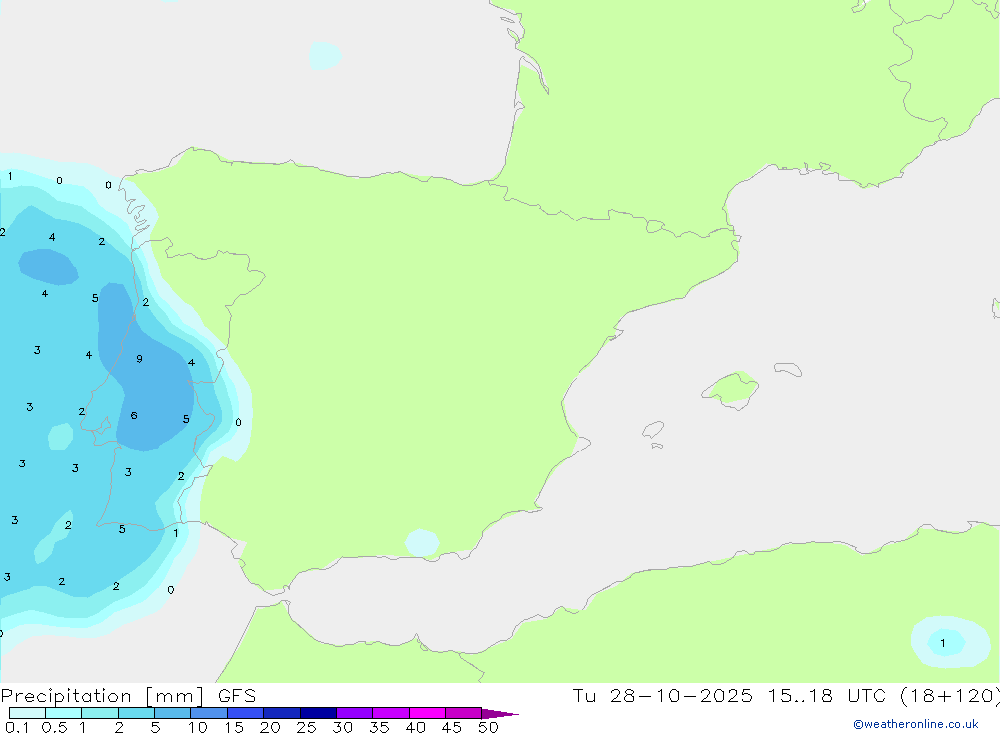Click the purple arrow tip past 50
Image resolution: width=1000 pixels, height=733 pixels.
pyautogui.click(x=500, y=714)
